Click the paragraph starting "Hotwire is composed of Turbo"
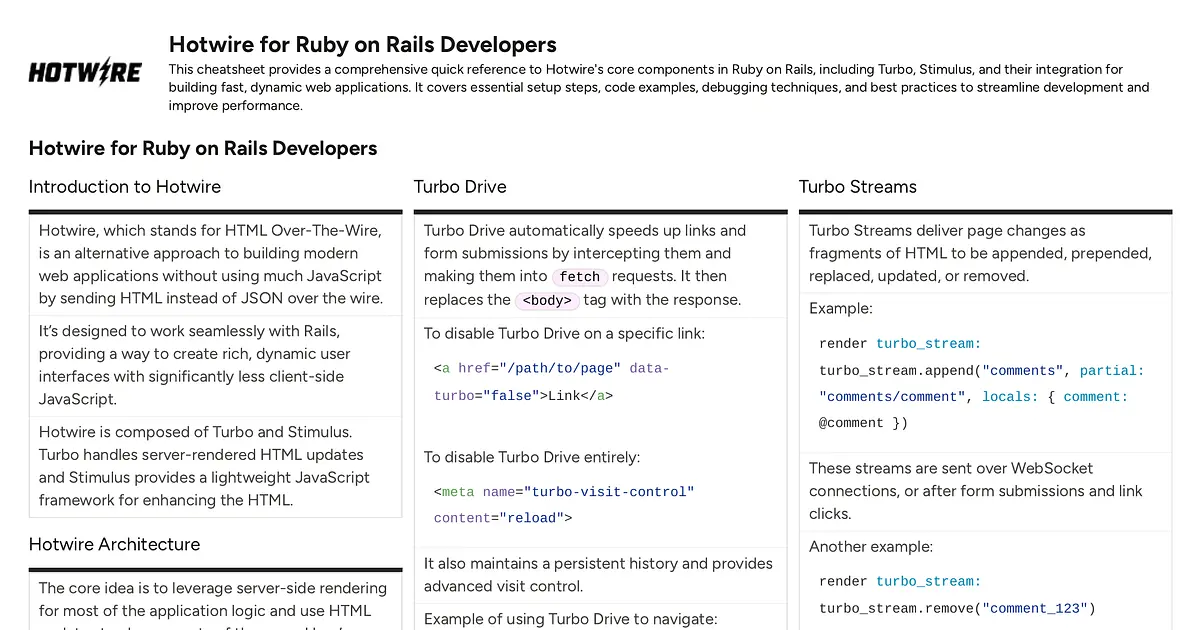This screenshot has width=1200, height=630. coord(204,466)
